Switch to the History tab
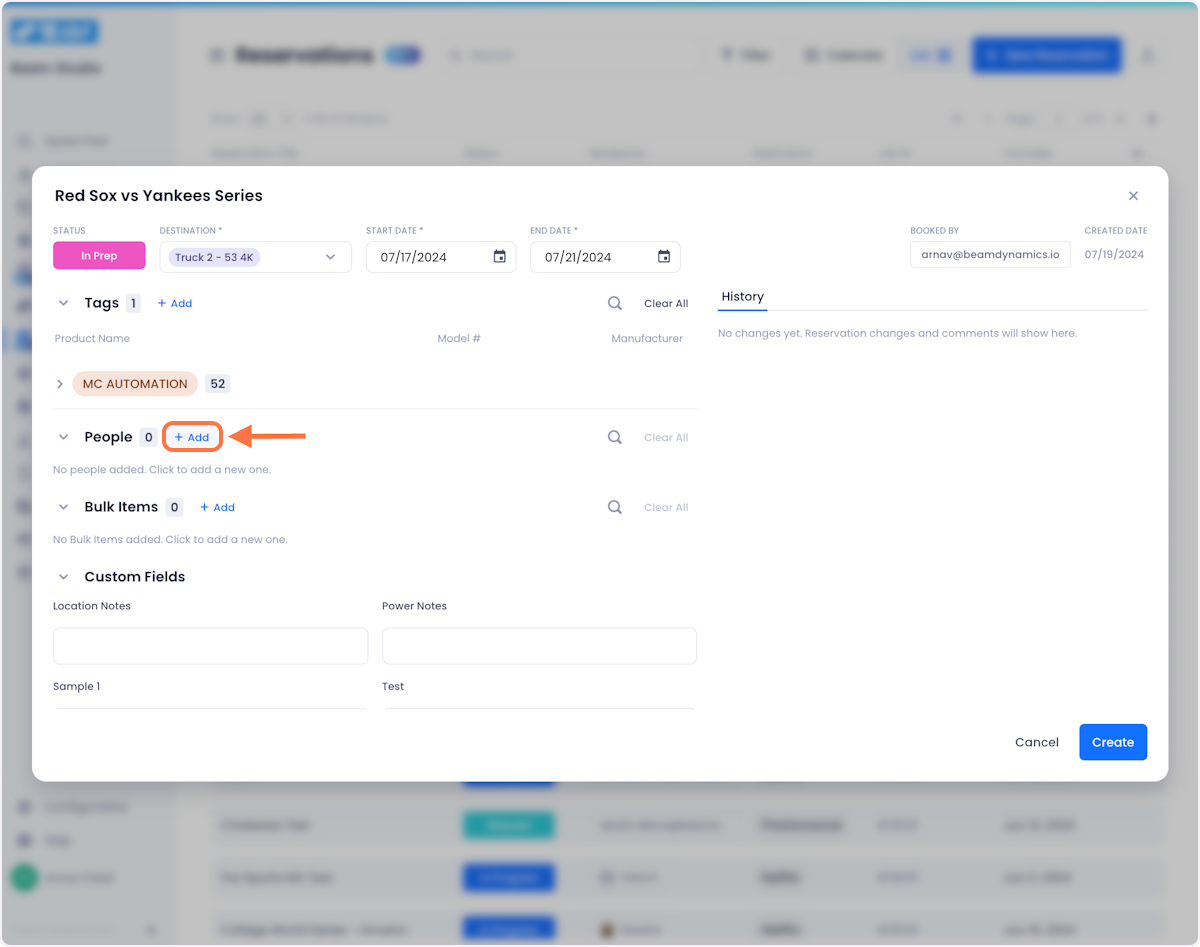Screen dimensions: 1200x947 tap(742, 297)
